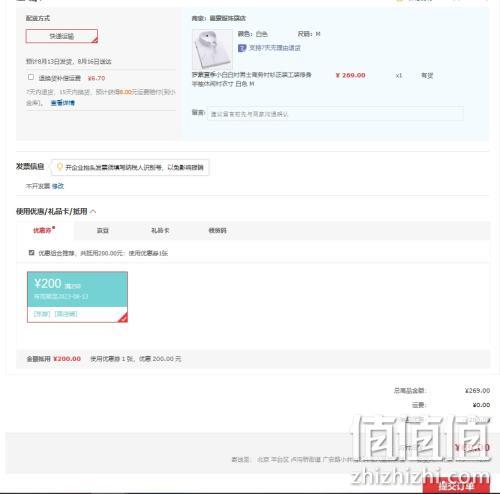Screen dimensions: 500x494
Task: Select the 优惠券 tab
Action: [x=44, y=230]
